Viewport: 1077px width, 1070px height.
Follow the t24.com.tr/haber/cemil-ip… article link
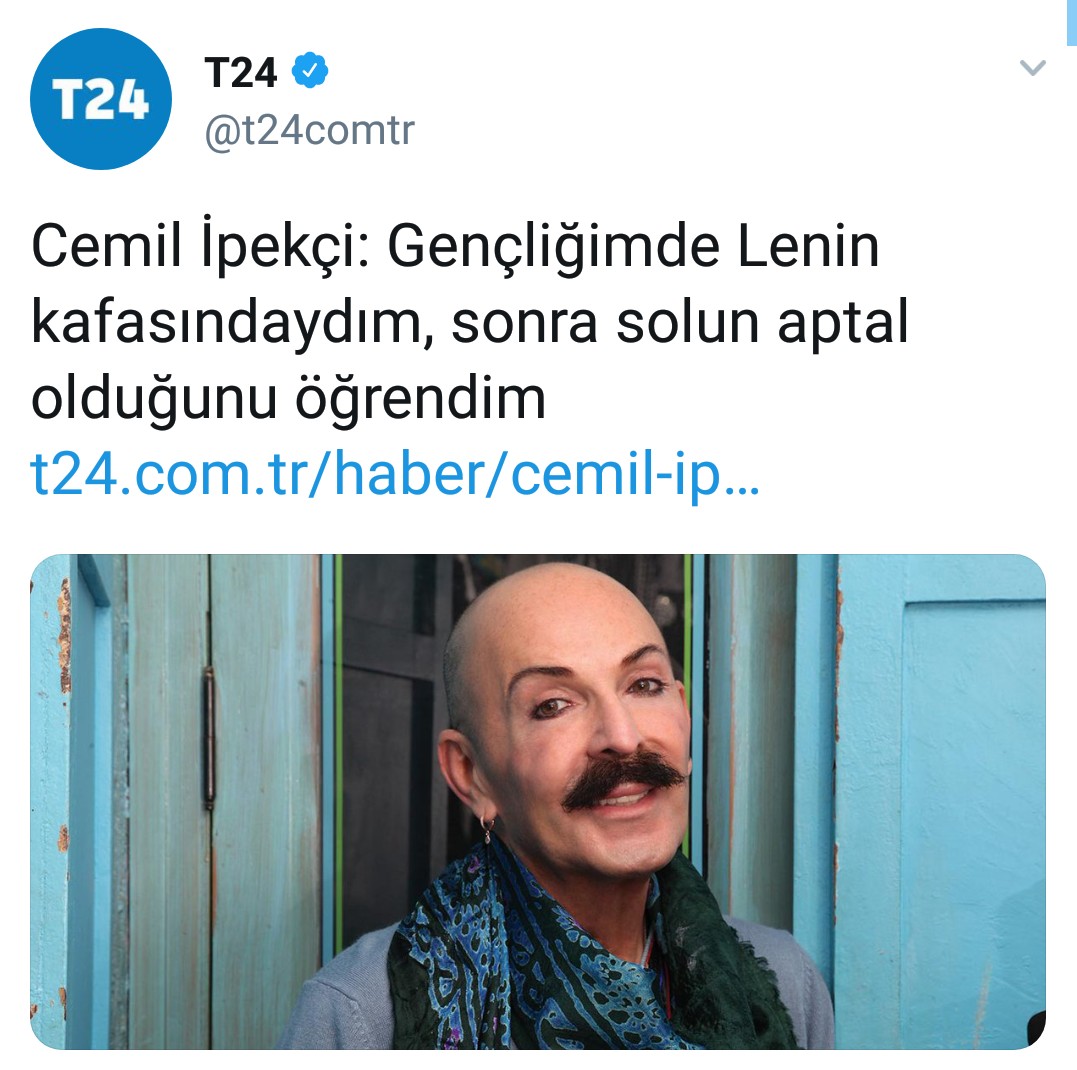[x=396, y=475]
